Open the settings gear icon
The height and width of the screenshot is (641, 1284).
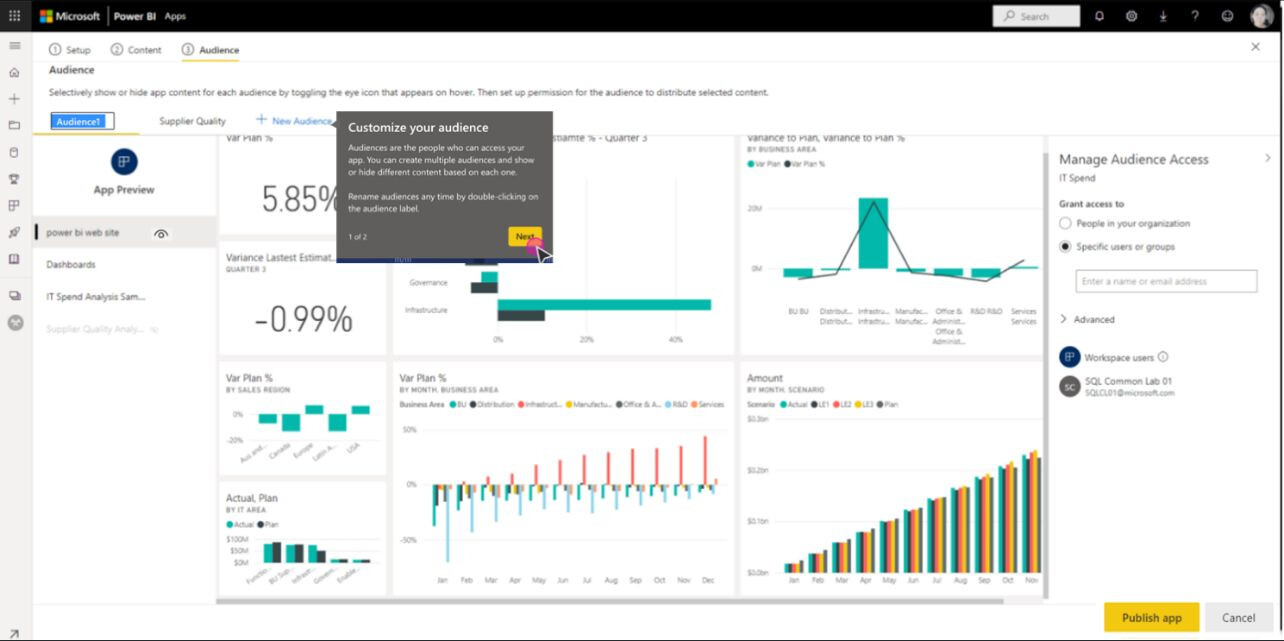click(x=1131, y=16)
